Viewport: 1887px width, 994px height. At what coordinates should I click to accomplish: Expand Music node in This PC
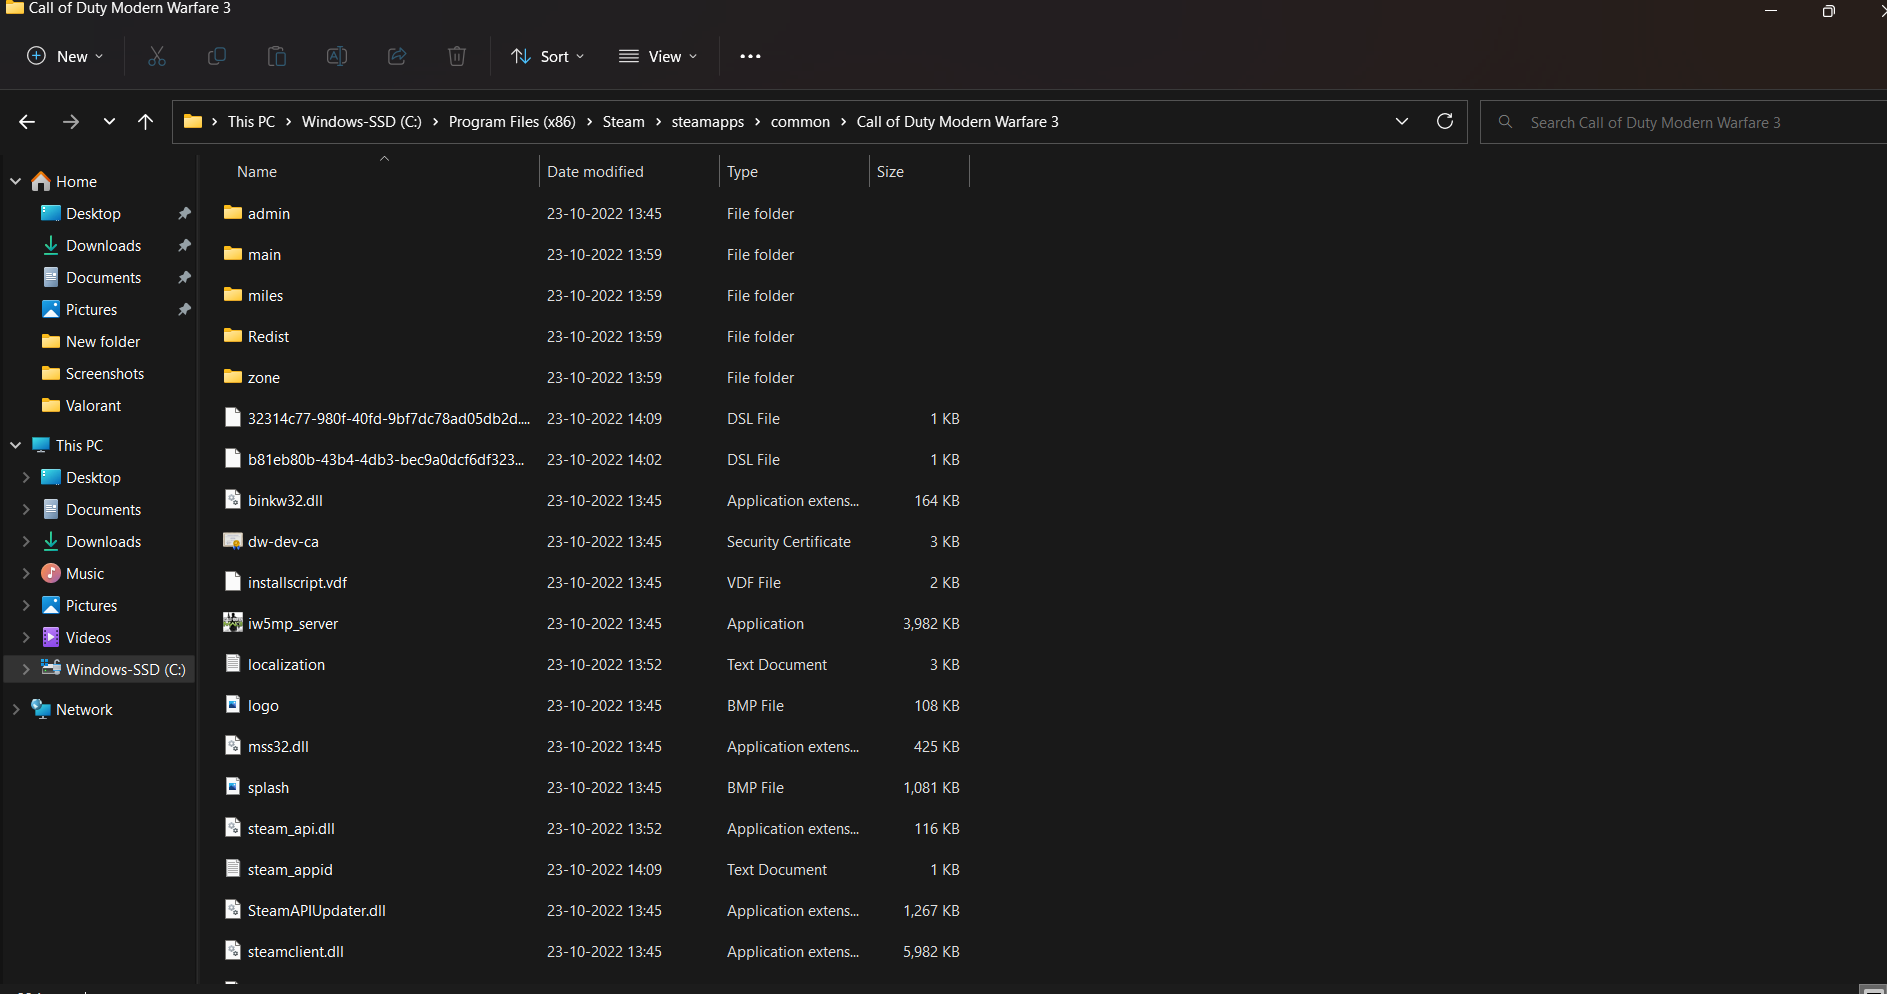click(x=26, y=573)
